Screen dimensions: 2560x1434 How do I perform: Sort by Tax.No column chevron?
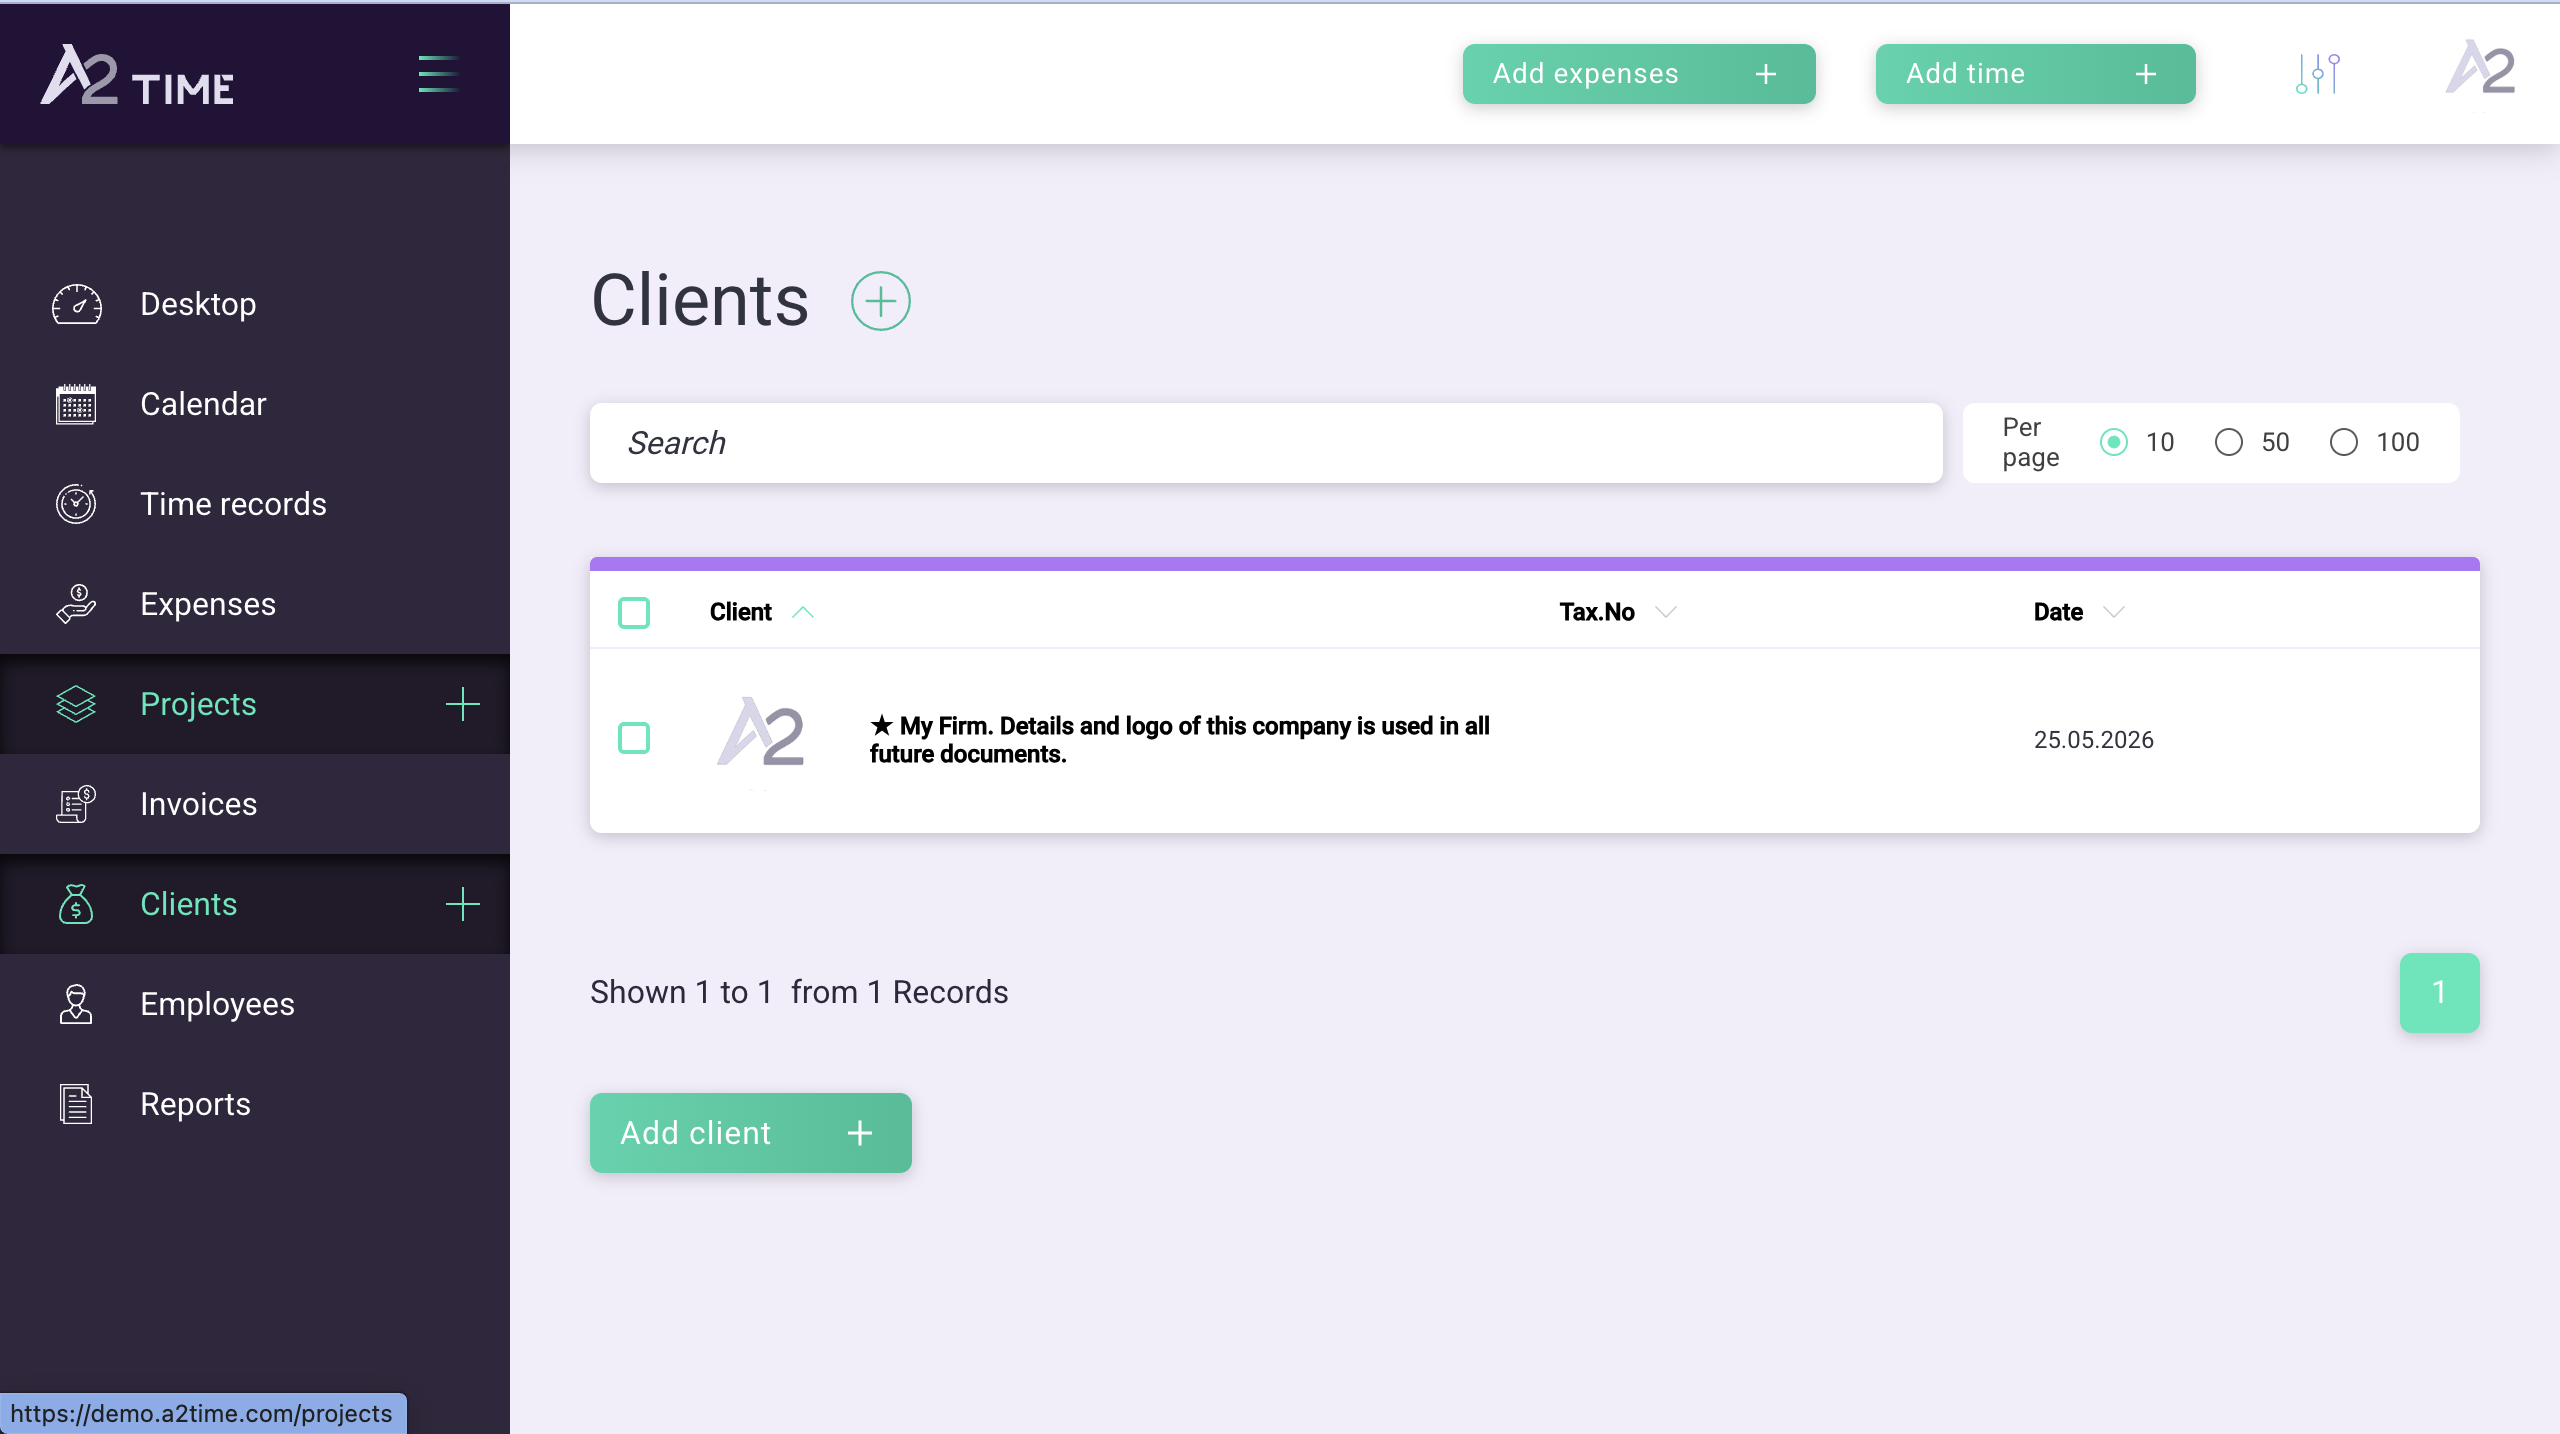[x=1665, y=612]
